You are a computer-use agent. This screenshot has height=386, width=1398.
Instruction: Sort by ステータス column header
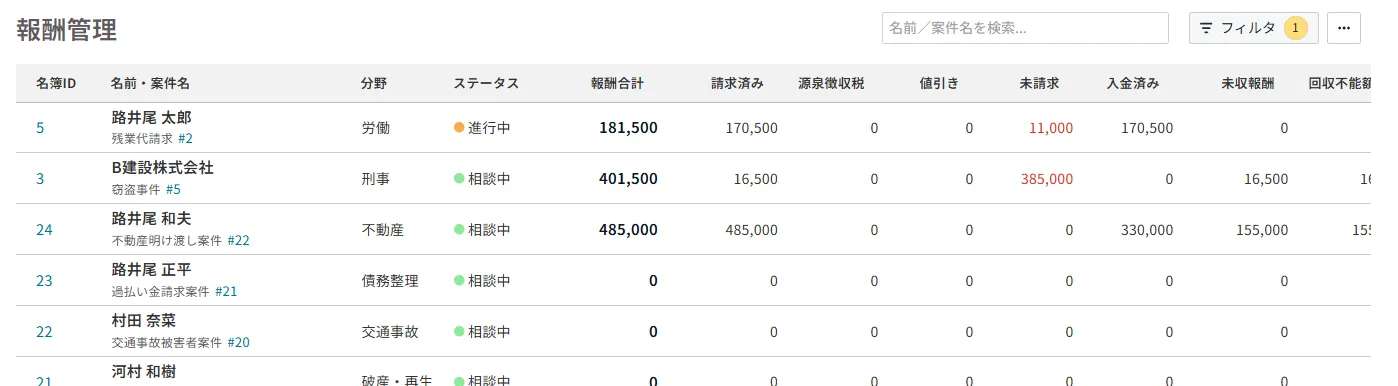click(486, 83)
